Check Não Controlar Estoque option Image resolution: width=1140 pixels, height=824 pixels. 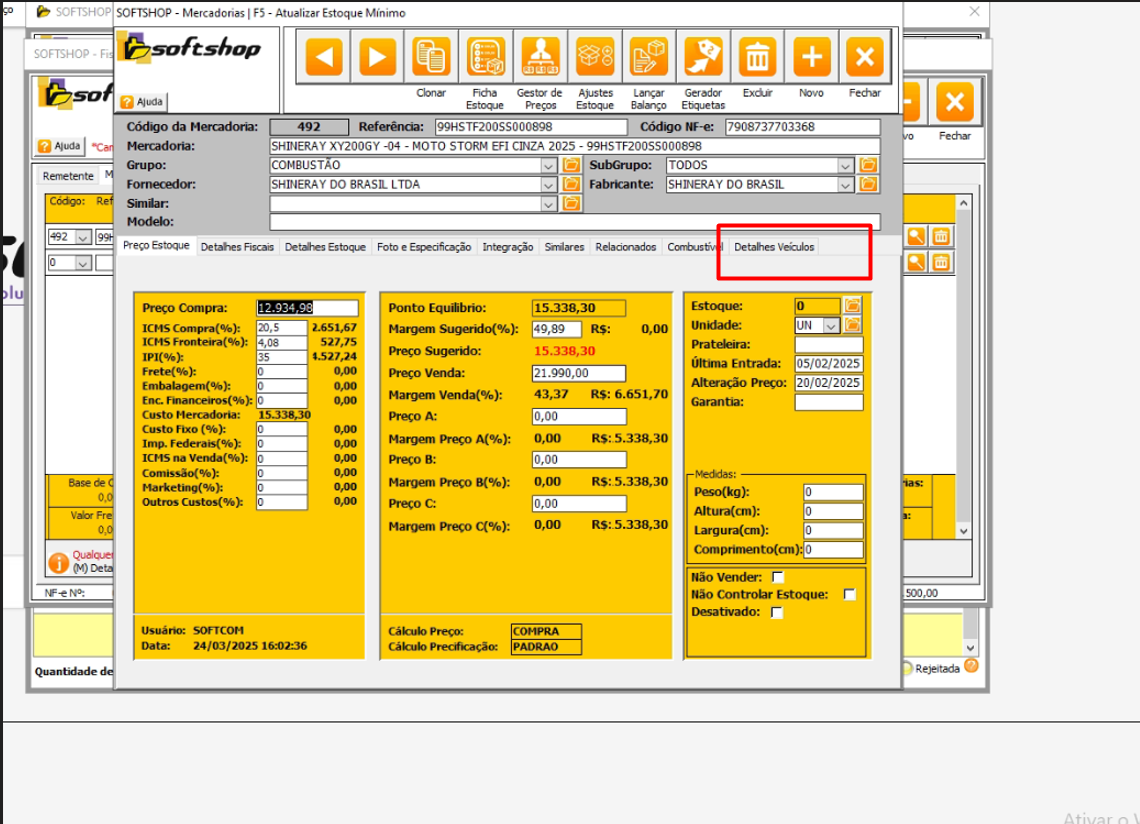(x=849, y=595)
